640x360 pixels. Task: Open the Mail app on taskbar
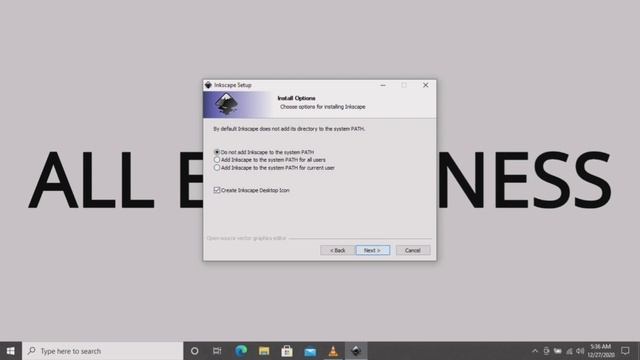tap(310, 351)
